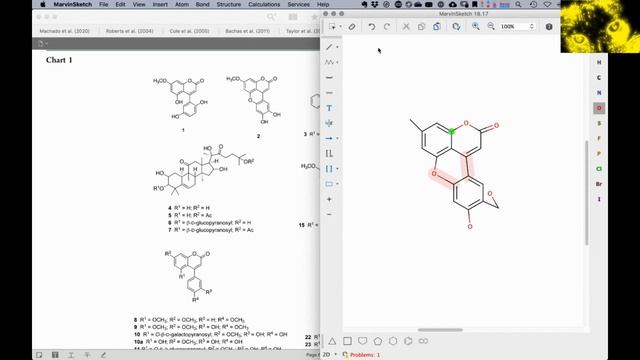Open the Services menu
Screen dimensions: 640x360
coord(298,4)
